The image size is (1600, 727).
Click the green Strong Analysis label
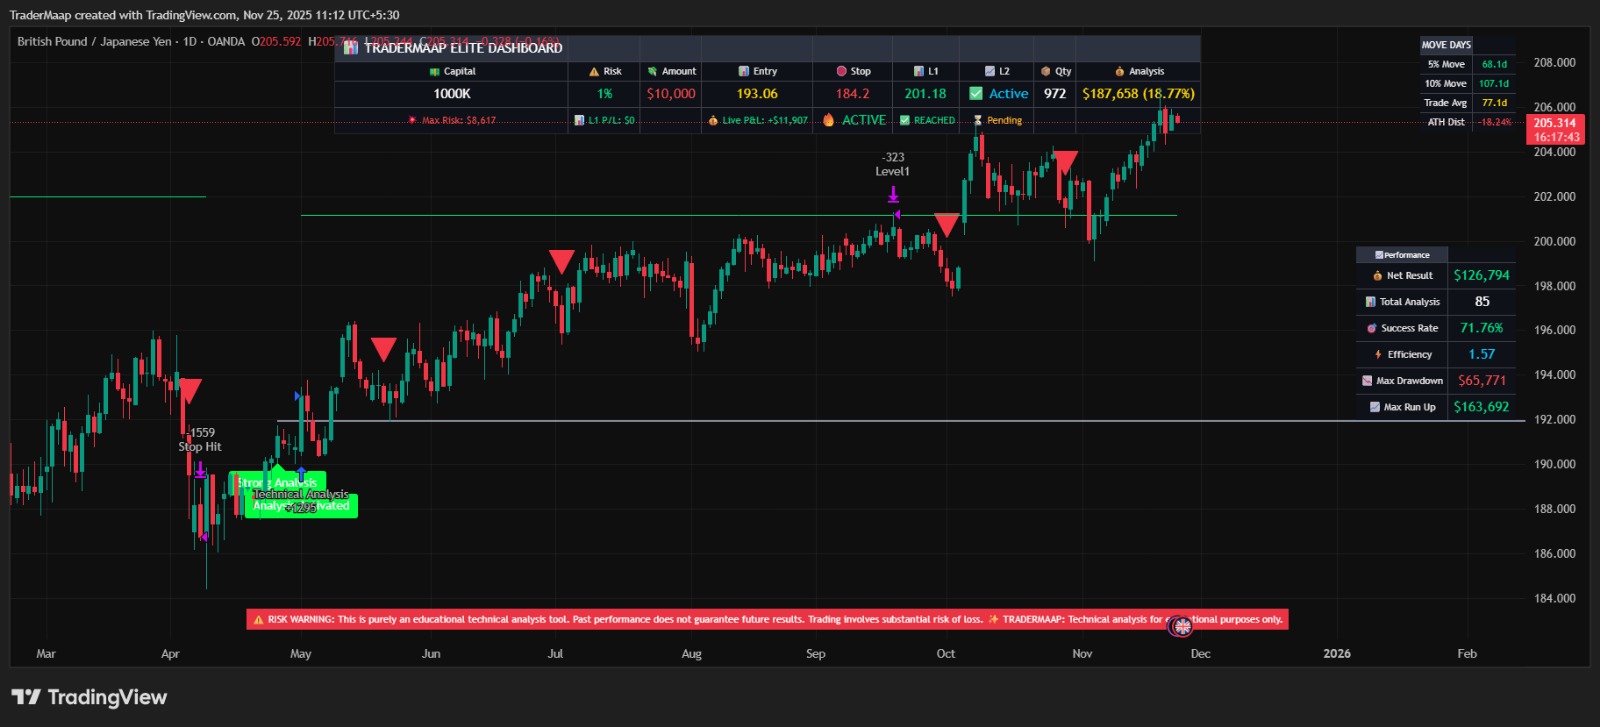[x=277, y=483]
